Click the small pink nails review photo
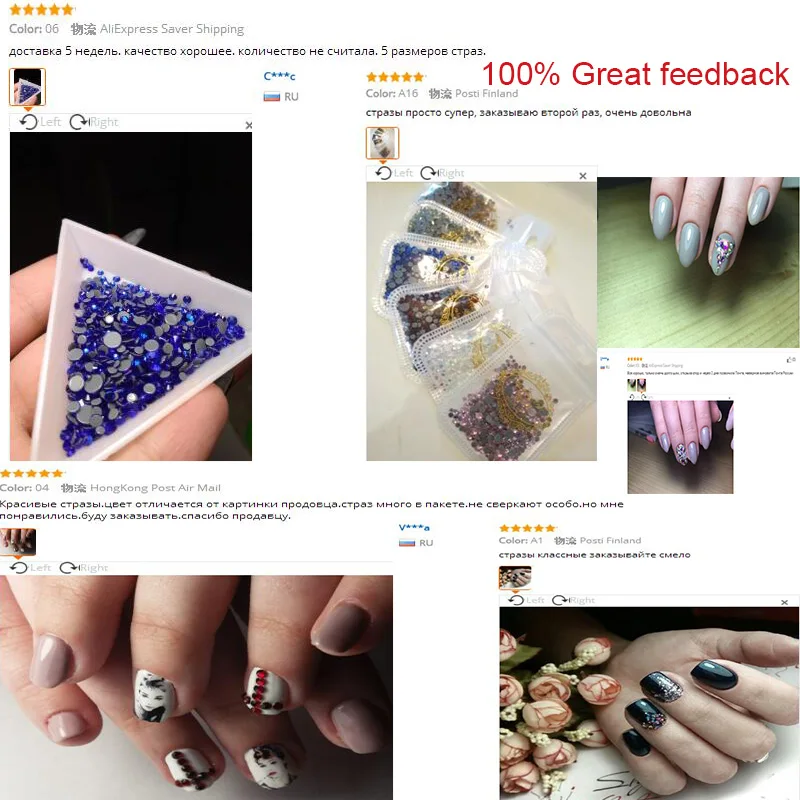The height and width of the screenshot is (800, 800). coord(680,447)
